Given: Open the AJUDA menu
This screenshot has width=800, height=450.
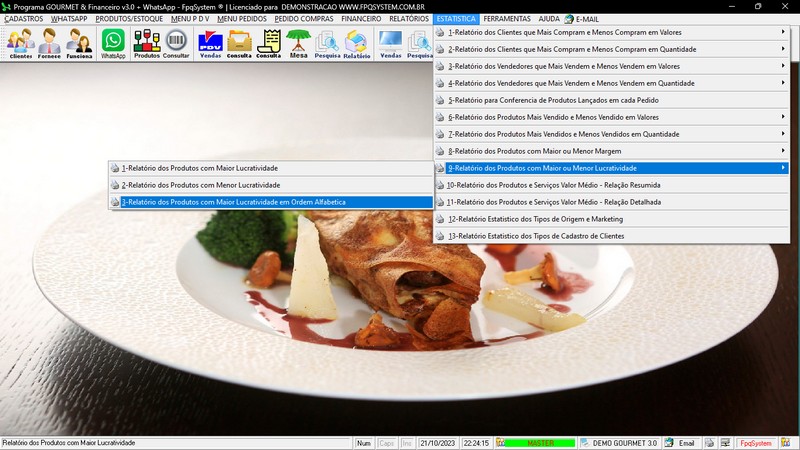Looking at the screenshot, I should [549, 19].
